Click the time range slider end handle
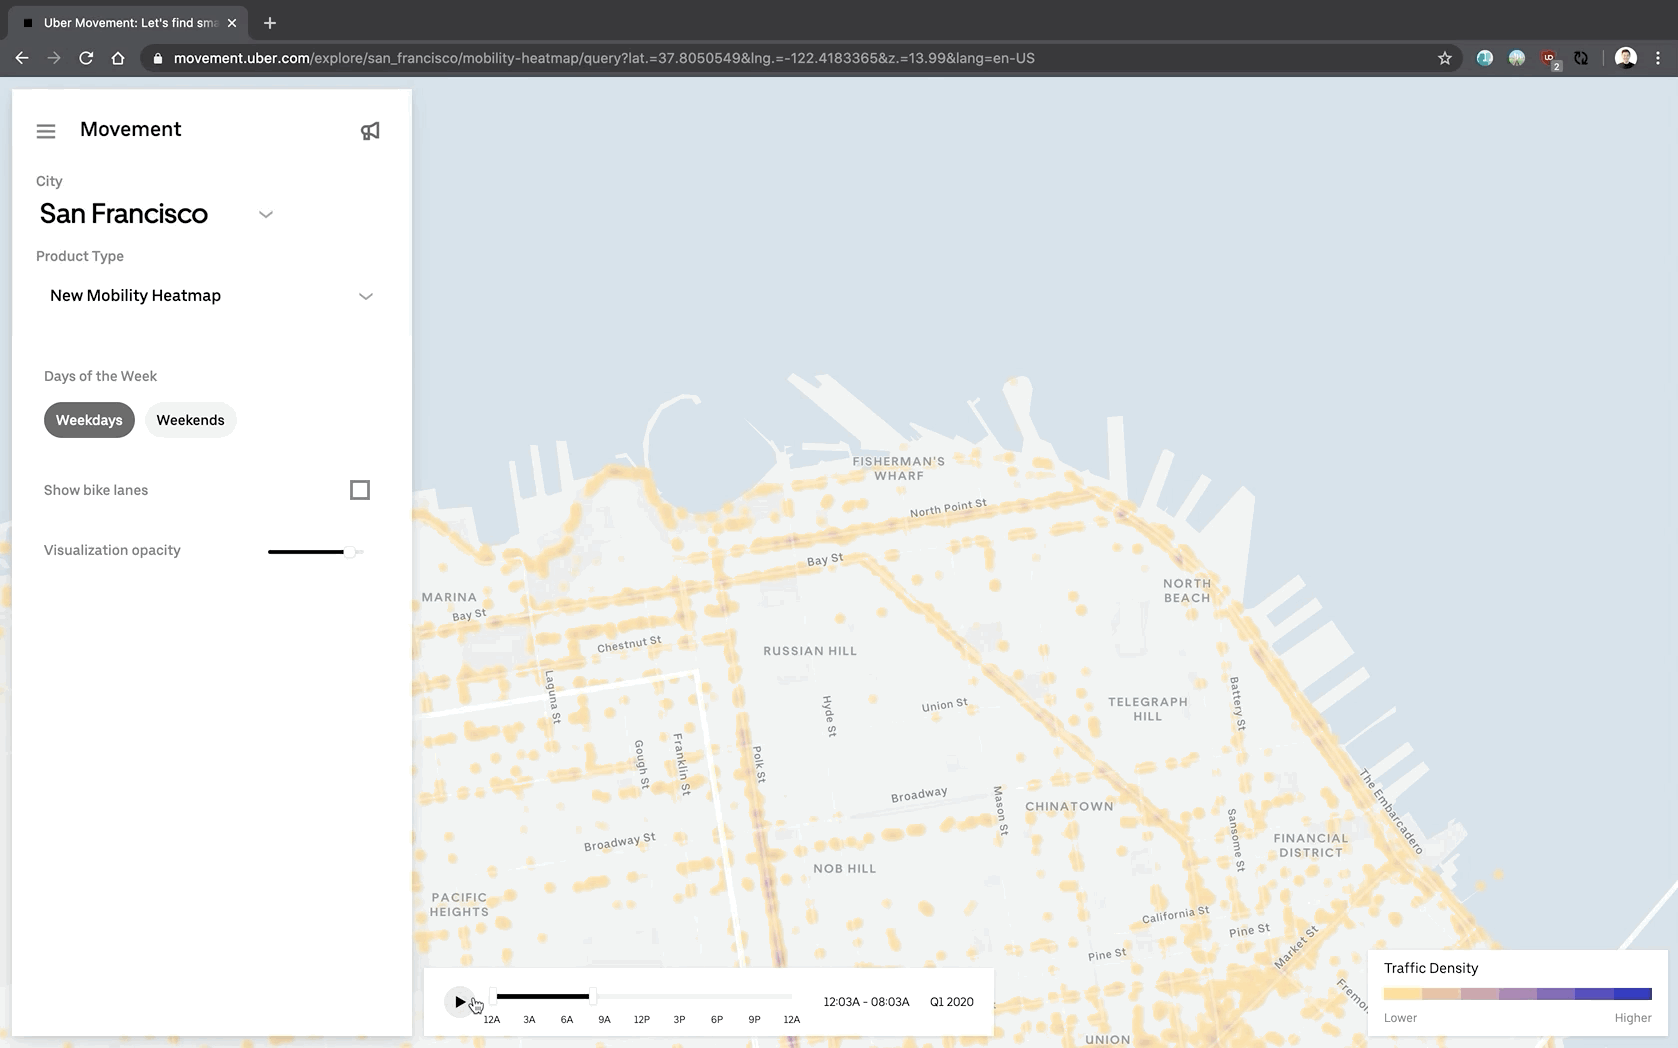 coord(593,996)
